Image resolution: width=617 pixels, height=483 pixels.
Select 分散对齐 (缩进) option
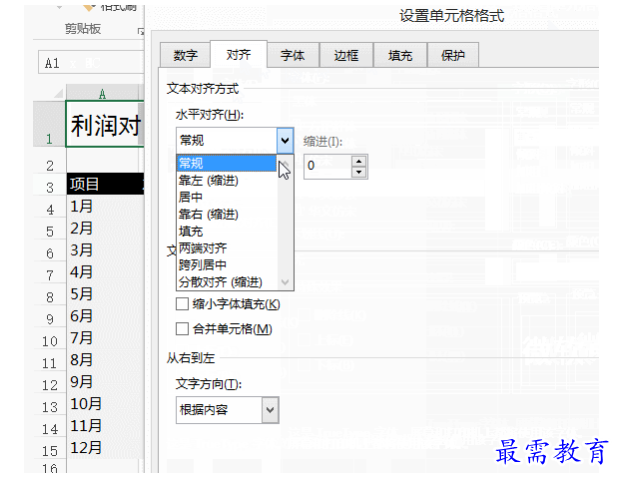pyautogui.click(x=226, y=282)
